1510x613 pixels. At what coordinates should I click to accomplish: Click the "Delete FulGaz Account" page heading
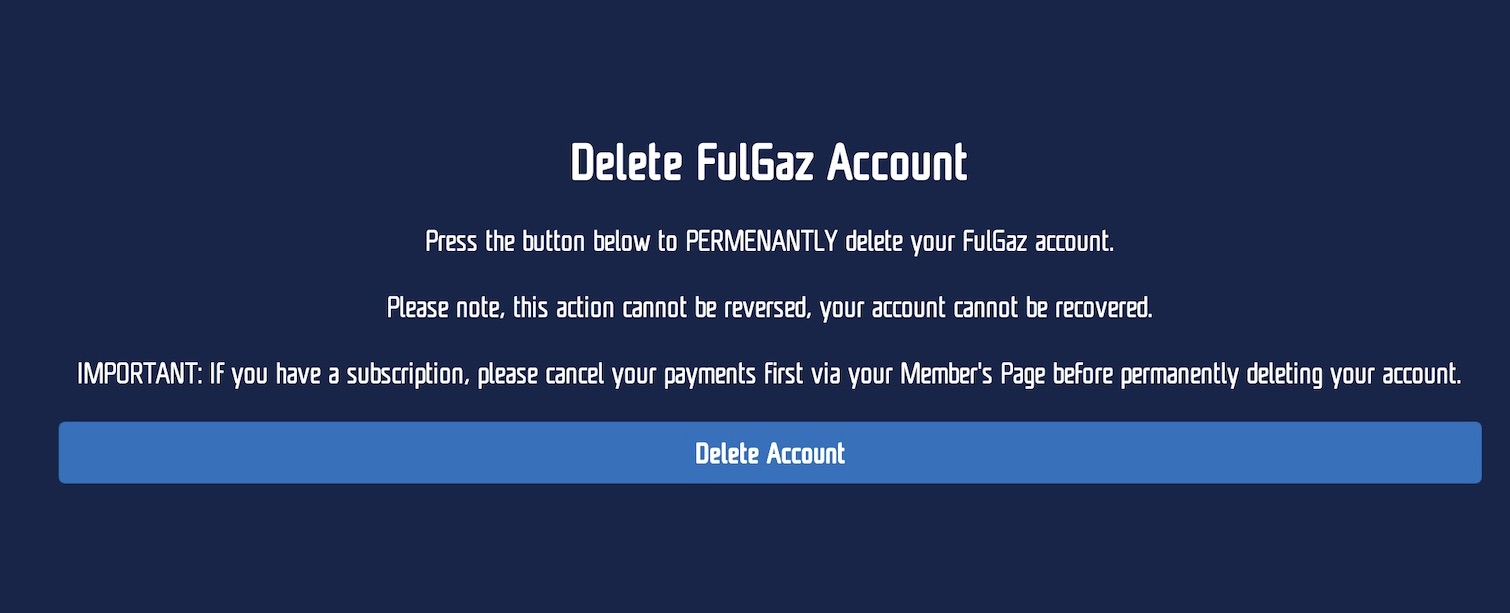click(x=769, y=164)
